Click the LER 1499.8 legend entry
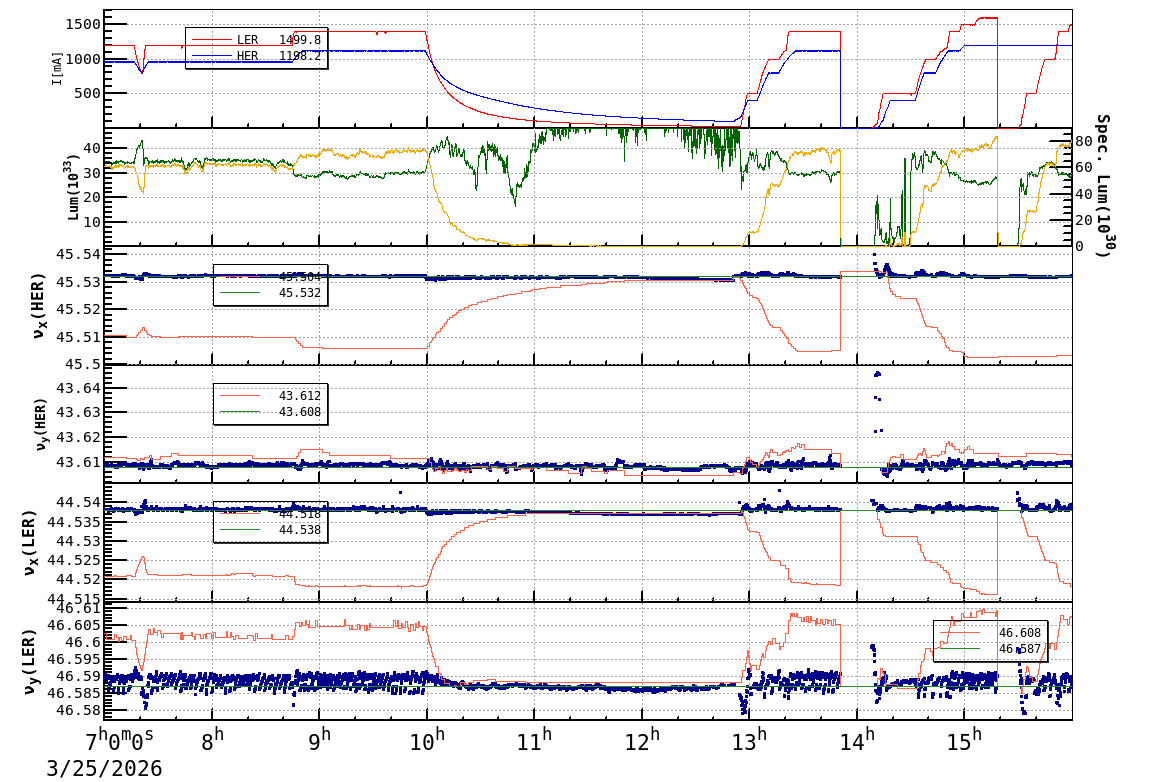This screenshot has height=782, width=1154. tap(255, 40)
